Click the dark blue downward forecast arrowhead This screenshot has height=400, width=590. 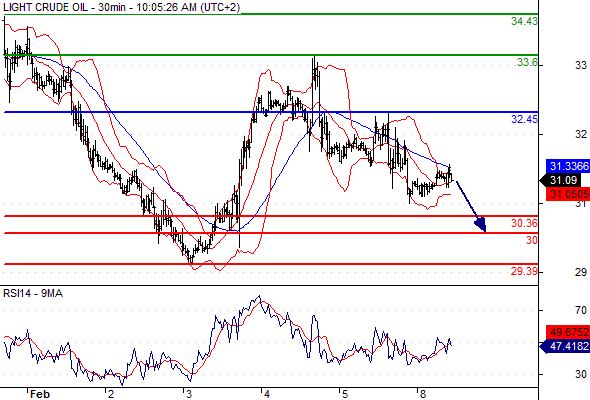pyautogui.click(x=481, y=225)
